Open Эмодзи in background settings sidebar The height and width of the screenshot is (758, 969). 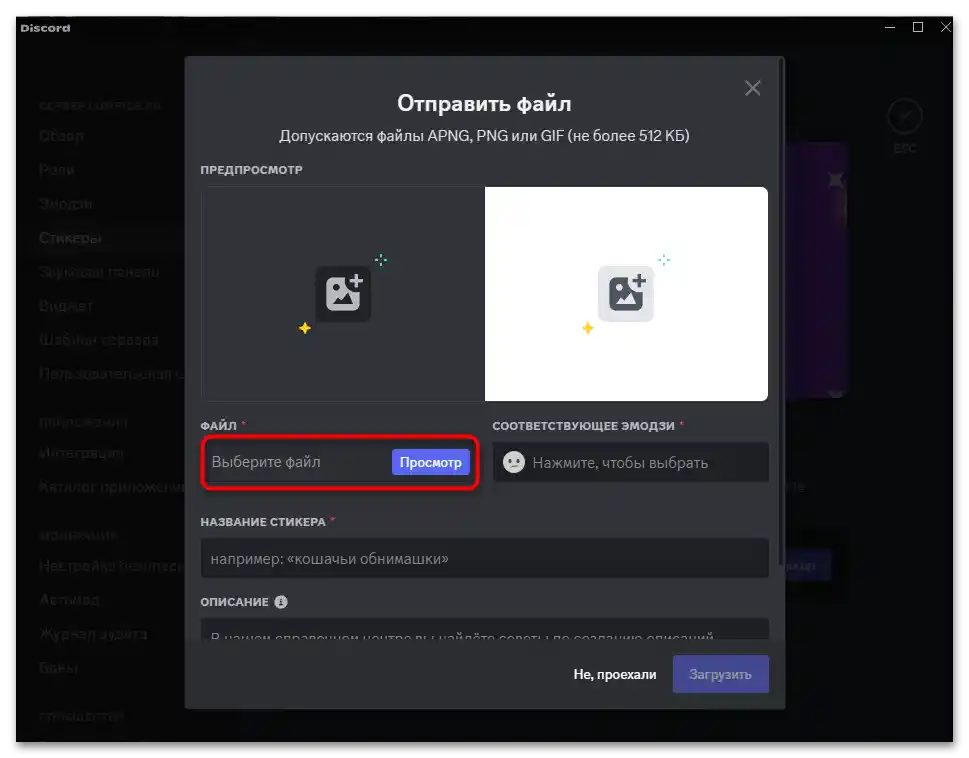click(66, 204)
